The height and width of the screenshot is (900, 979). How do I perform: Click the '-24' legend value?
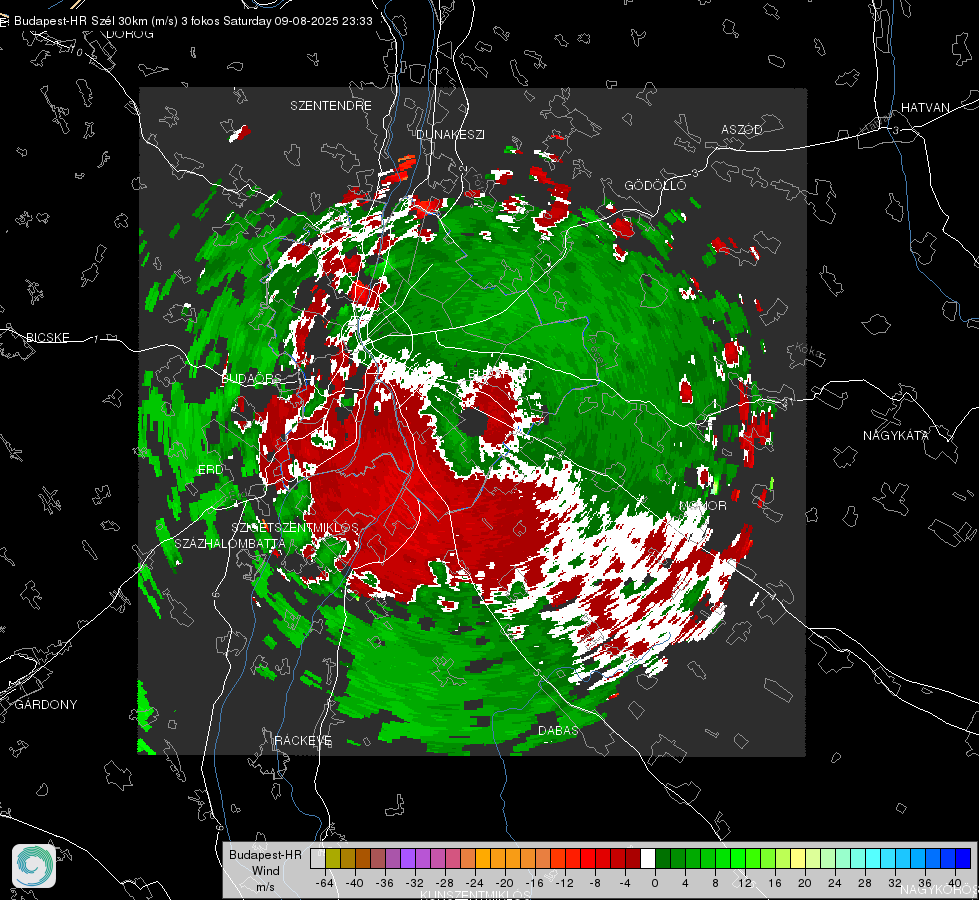(475, 883)
